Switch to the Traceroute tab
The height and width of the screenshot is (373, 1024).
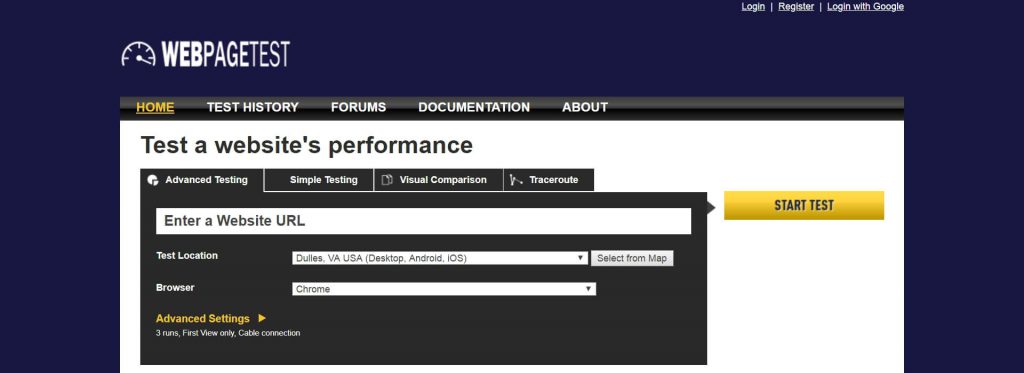point(549,180)
